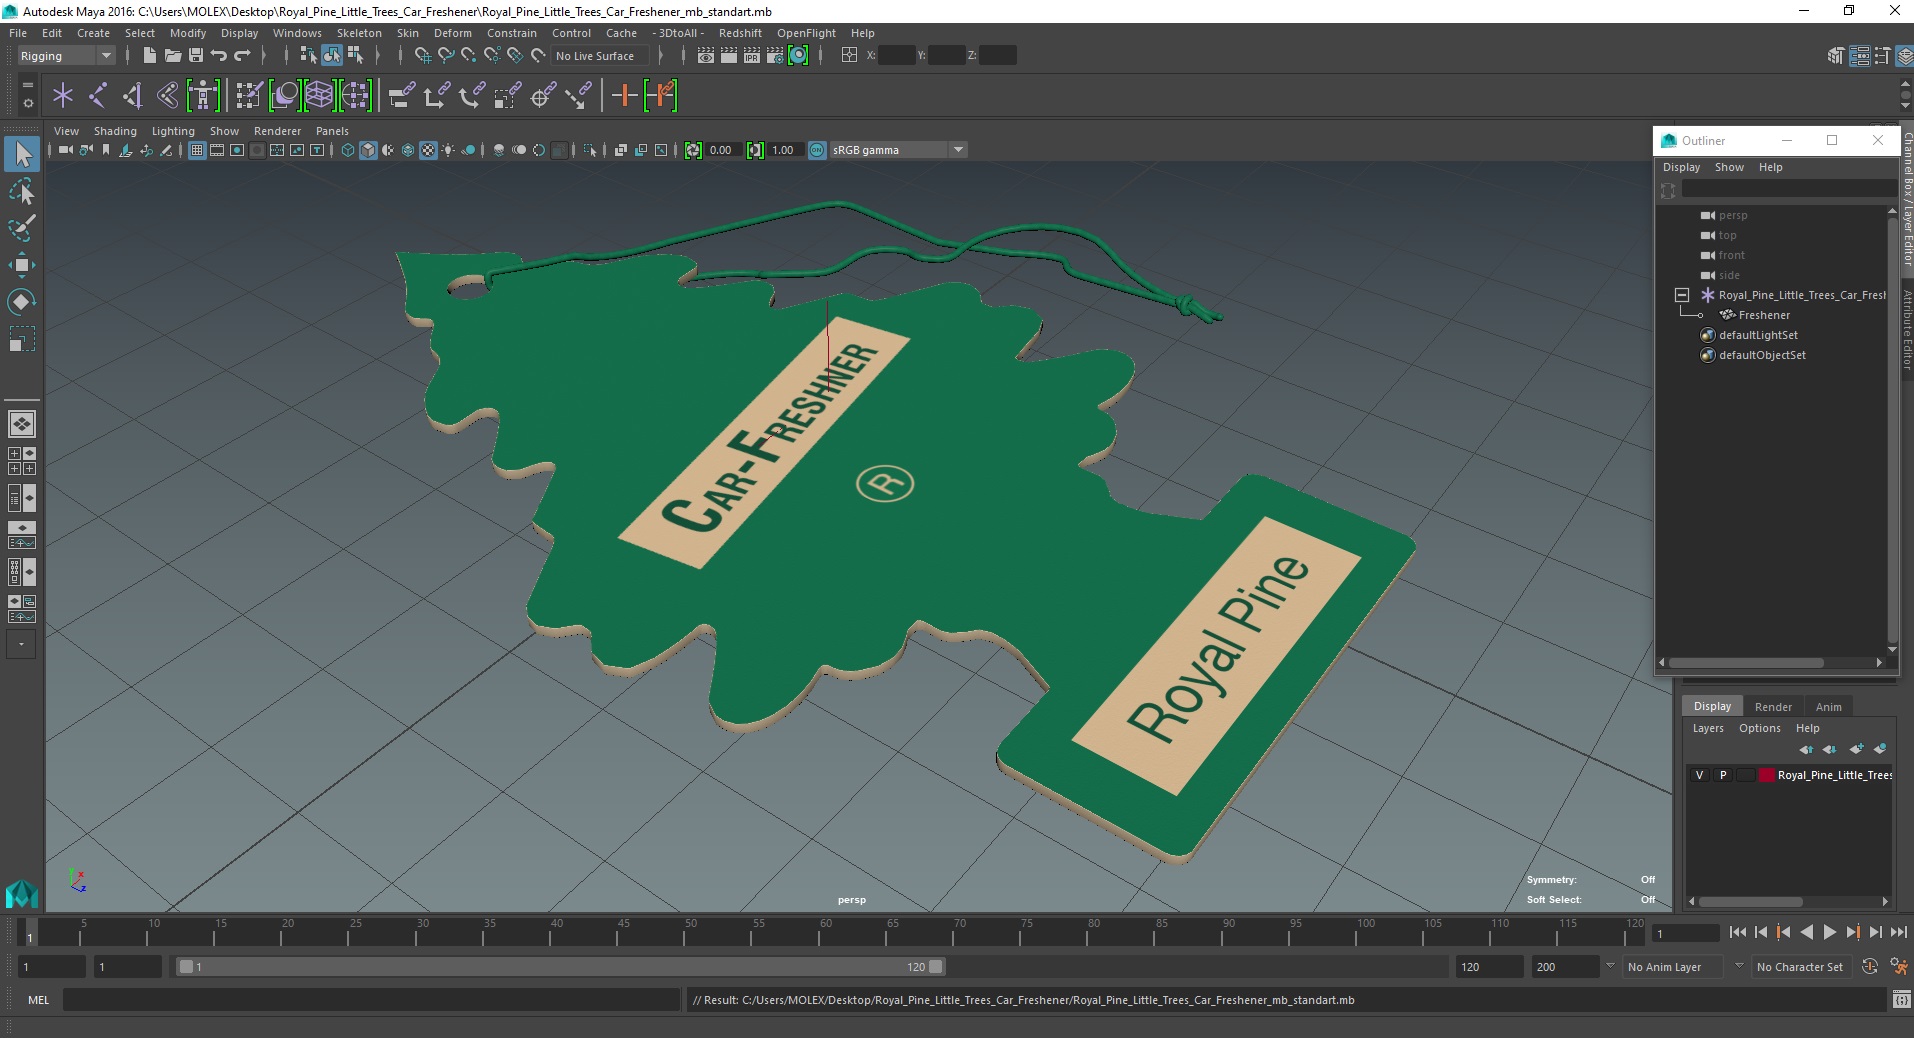This screenshot has width=1914, height=1038.
Task: Click the time range slider bar
Action: click(560, 967)
